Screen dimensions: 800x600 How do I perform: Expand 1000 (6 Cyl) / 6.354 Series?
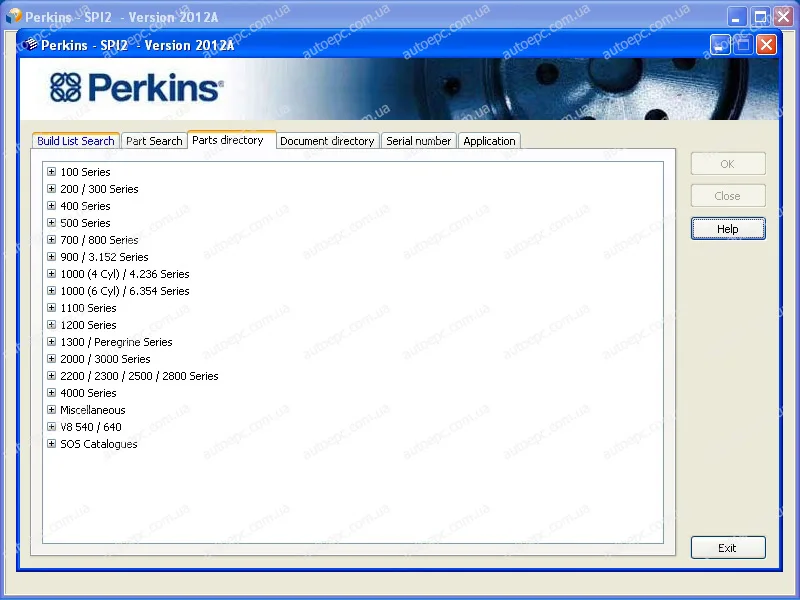point(52,290)
